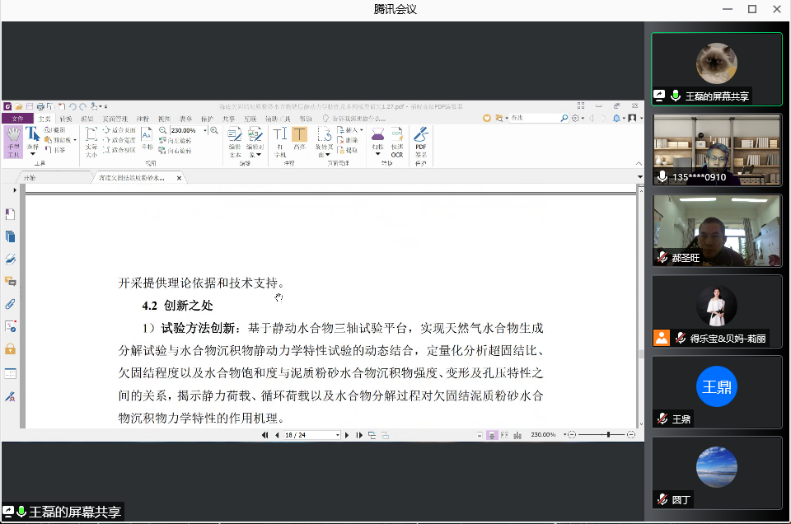
Task: Jump to the first page button
Action: point(265,435)
